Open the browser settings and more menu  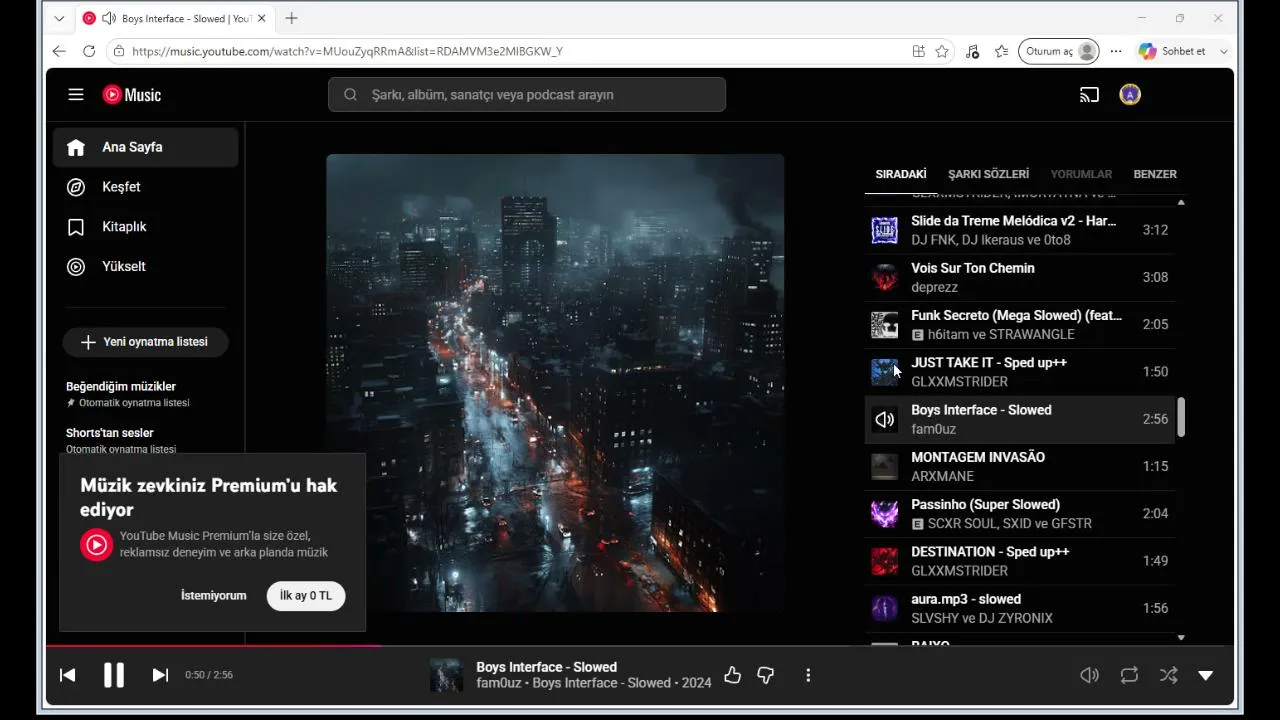pos(1116,51)
